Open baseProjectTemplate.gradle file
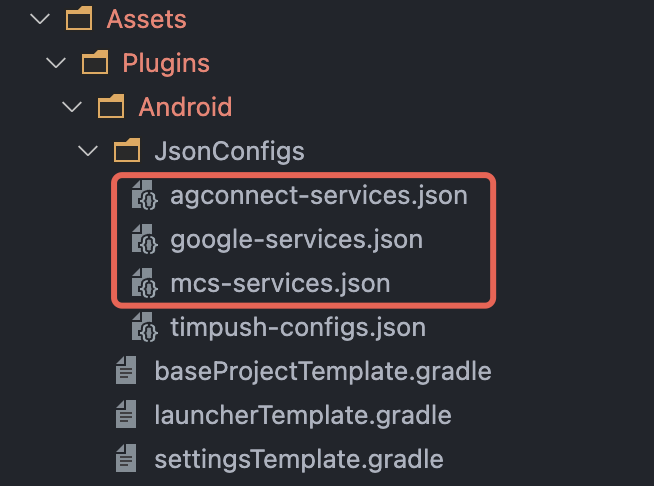654x486 pixels. pos(322,372)
